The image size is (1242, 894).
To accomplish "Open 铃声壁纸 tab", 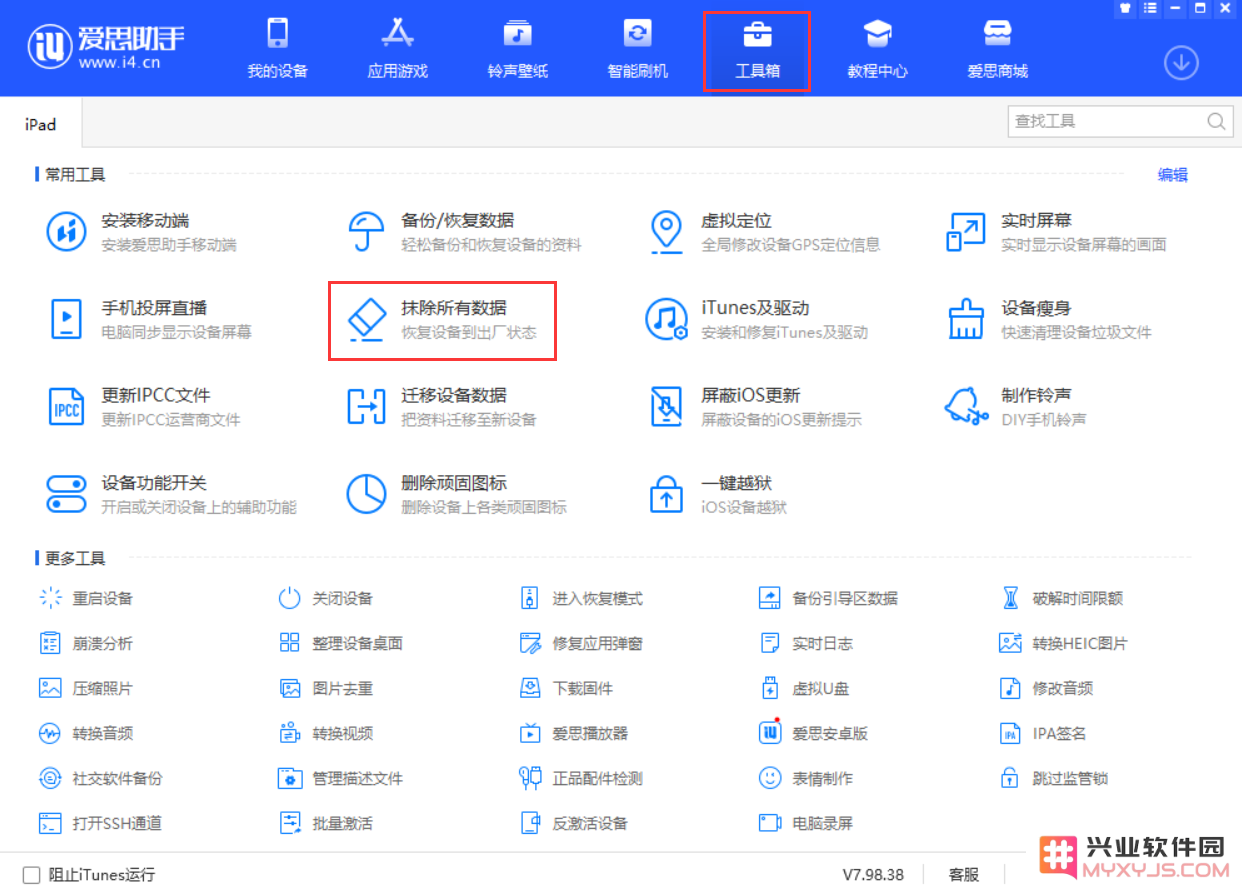I will (517, 48).
